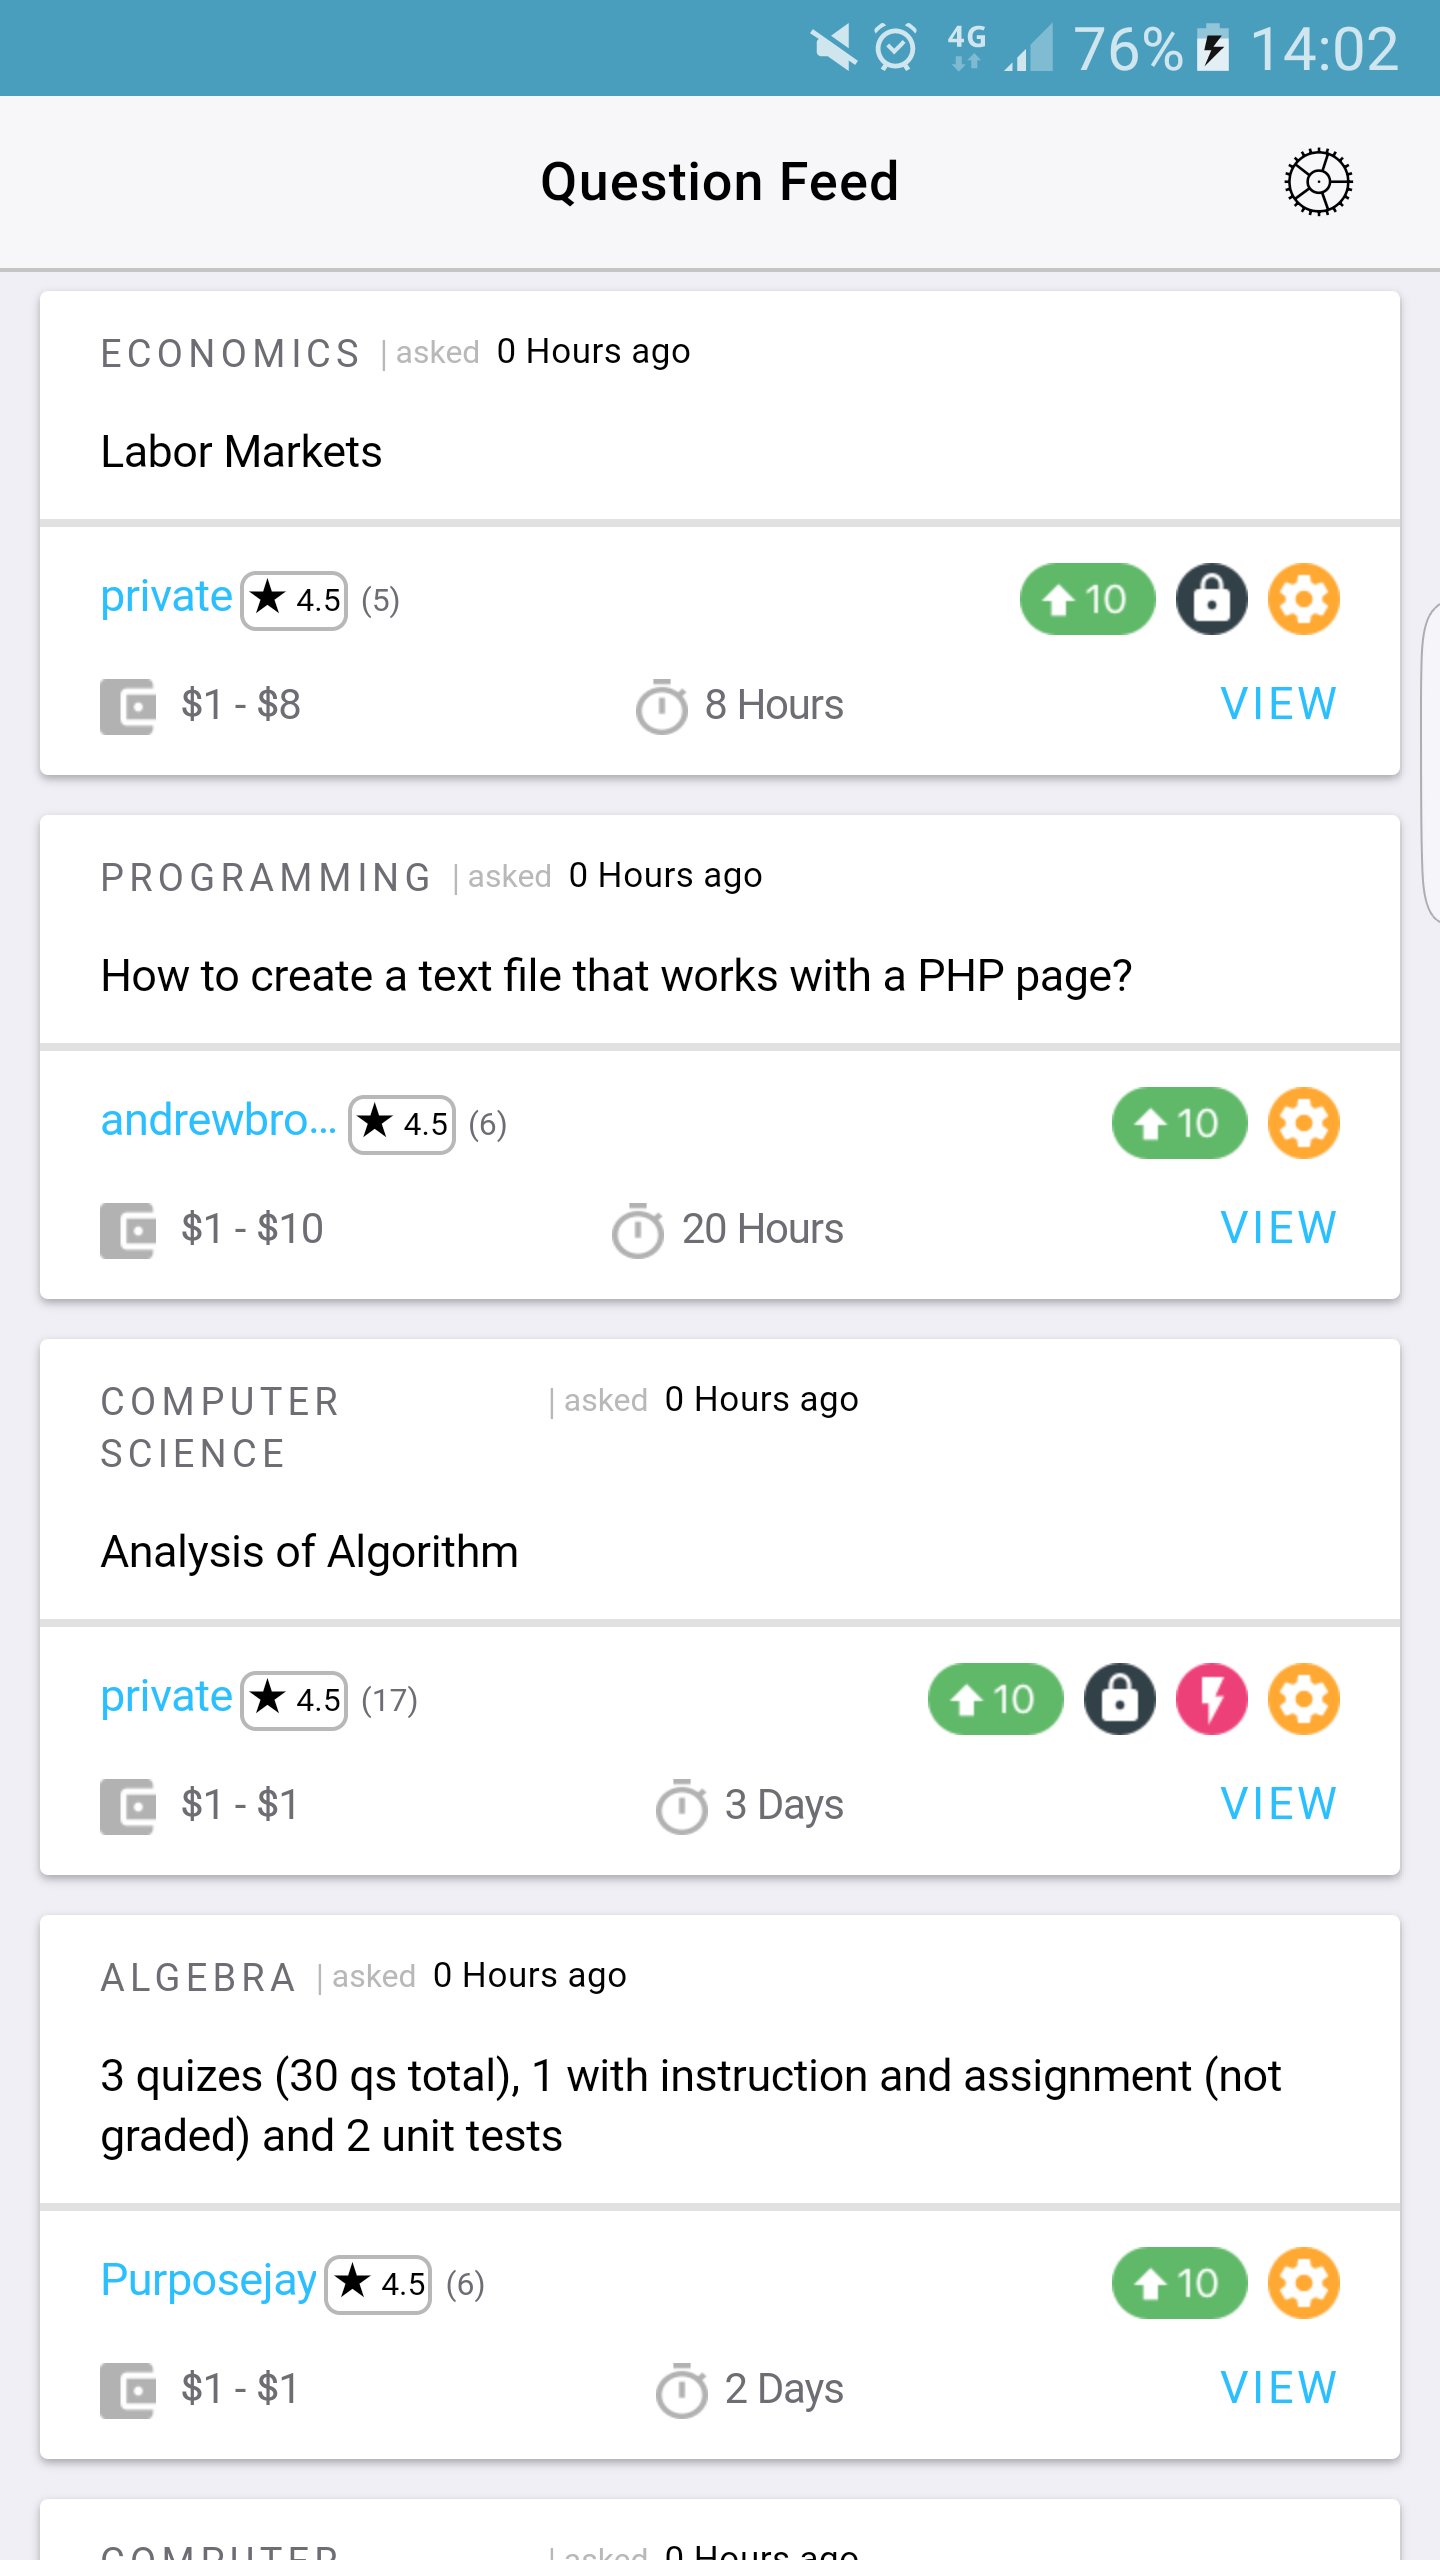Click VIEW on the Analysis of Algorithm card

[1279, 1804]
